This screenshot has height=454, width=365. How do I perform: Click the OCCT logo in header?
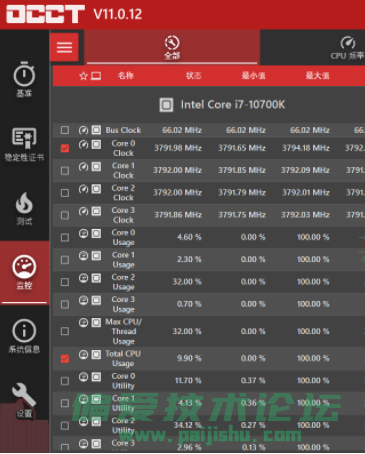[45, 14]
